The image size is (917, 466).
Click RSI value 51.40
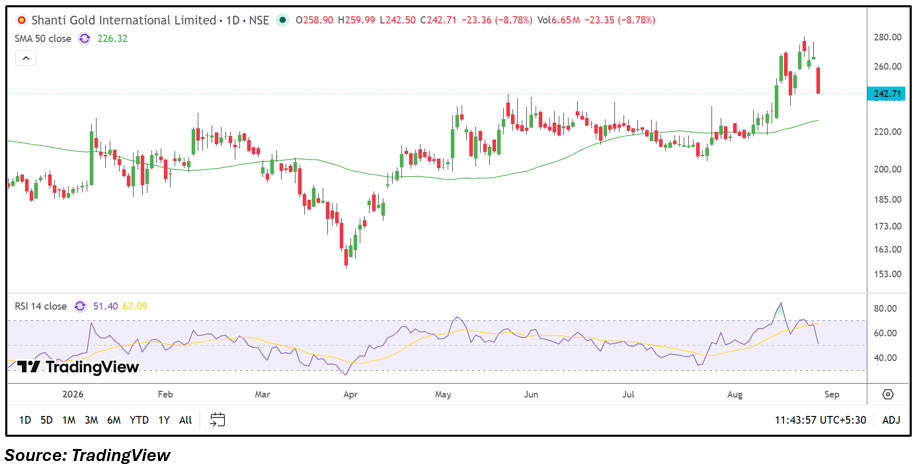(x=105, y=306)
